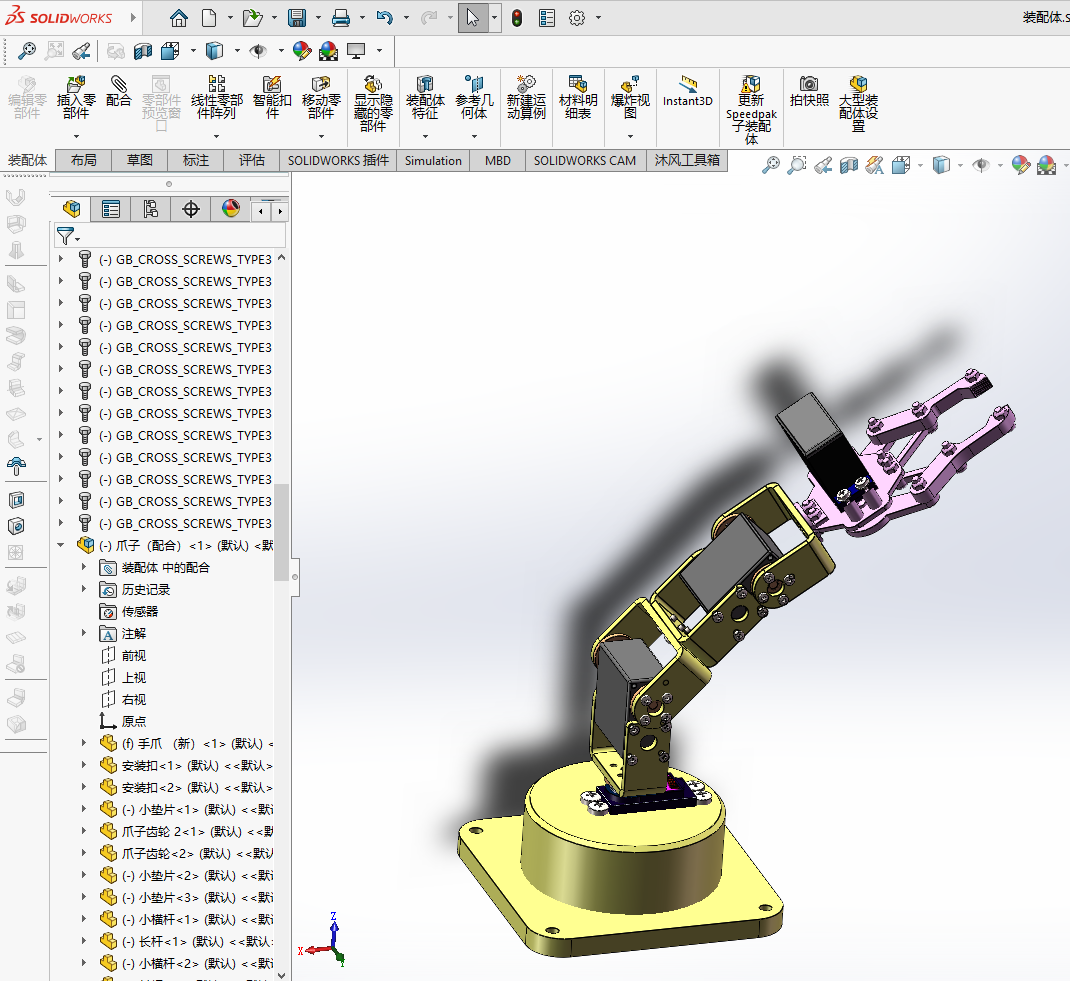Print the document
Viewport: 1070px width, 981px height.
click(341, 18)
